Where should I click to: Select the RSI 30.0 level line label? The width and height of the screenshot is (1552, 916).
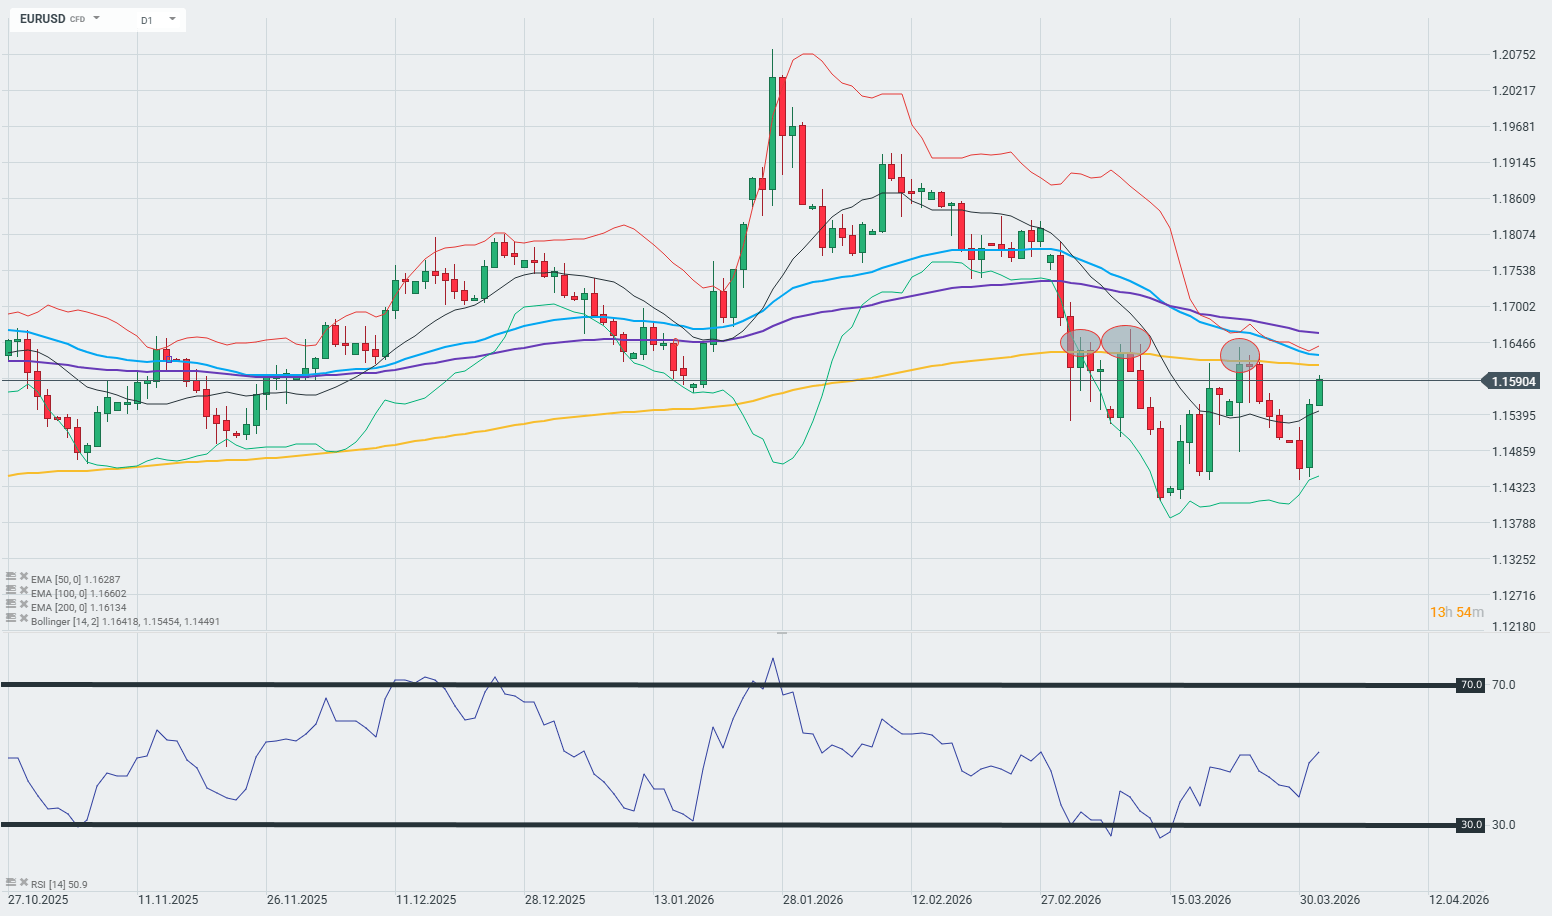click(1470, 825)
